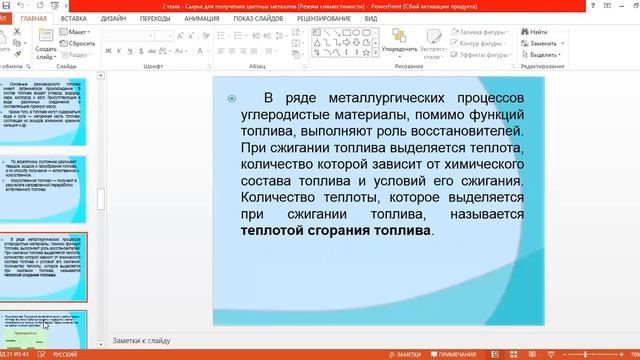Click the zoom slider handle
Screen dimensions: 640x360
pos(585,354)
